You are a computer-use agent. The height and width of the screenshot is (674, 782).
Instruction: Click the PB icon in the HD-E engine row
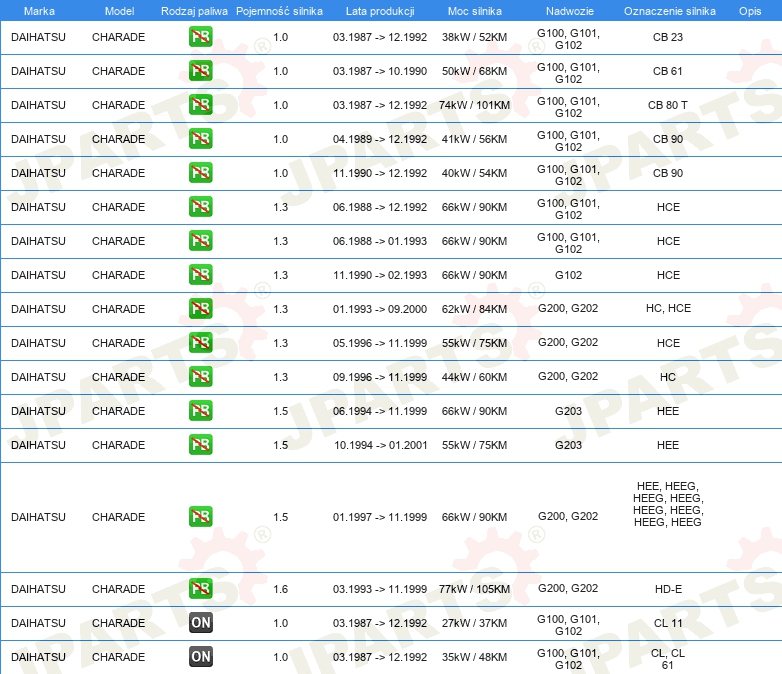[200, 589]
